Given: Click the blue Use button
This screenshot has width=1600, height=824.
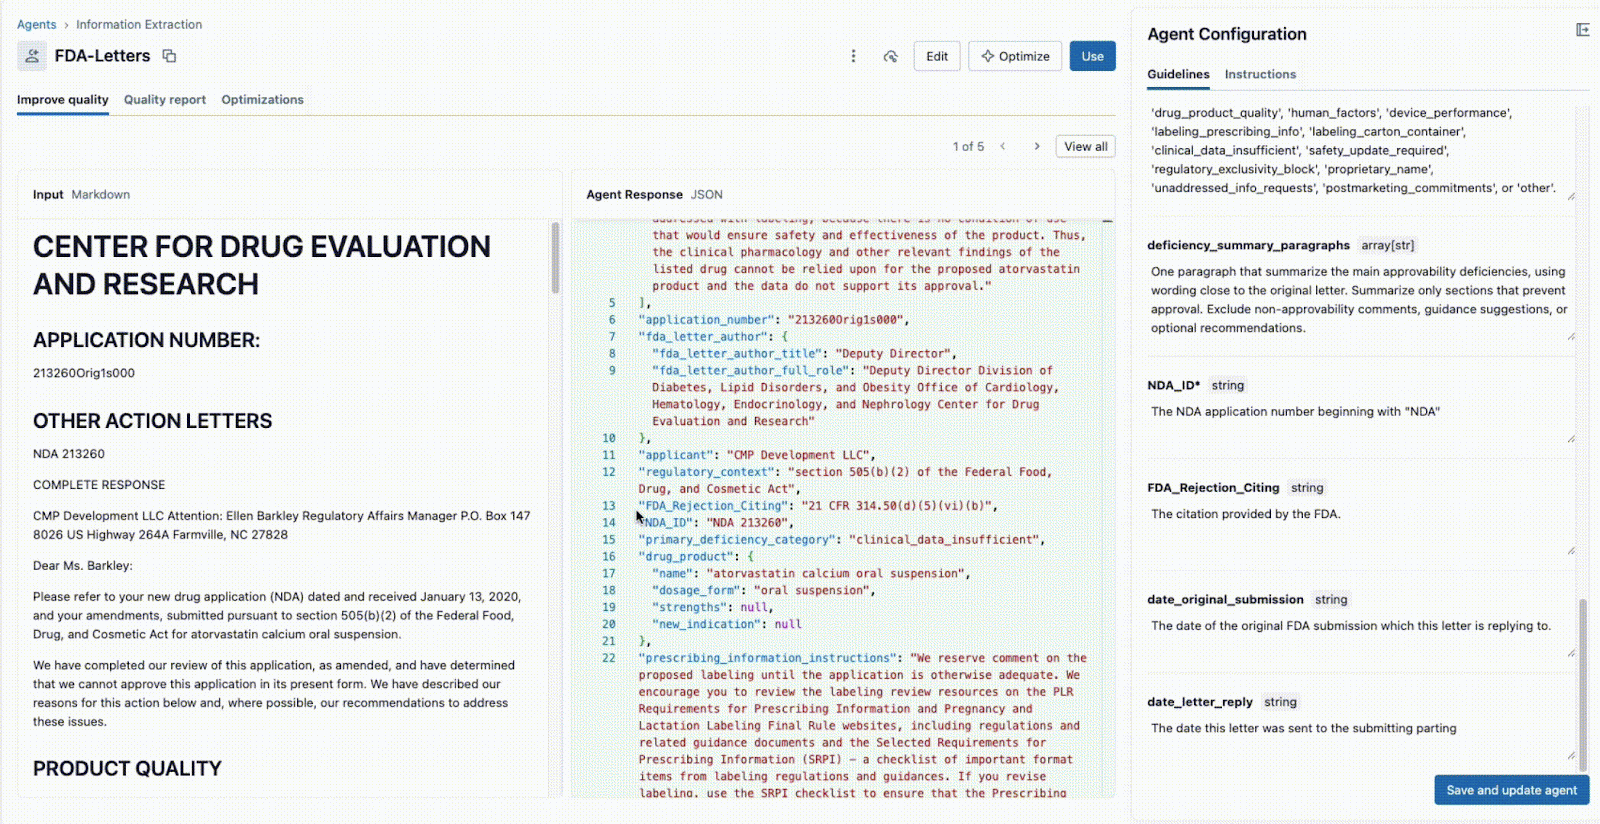Looking at the screenshot, I should 1092,56.
